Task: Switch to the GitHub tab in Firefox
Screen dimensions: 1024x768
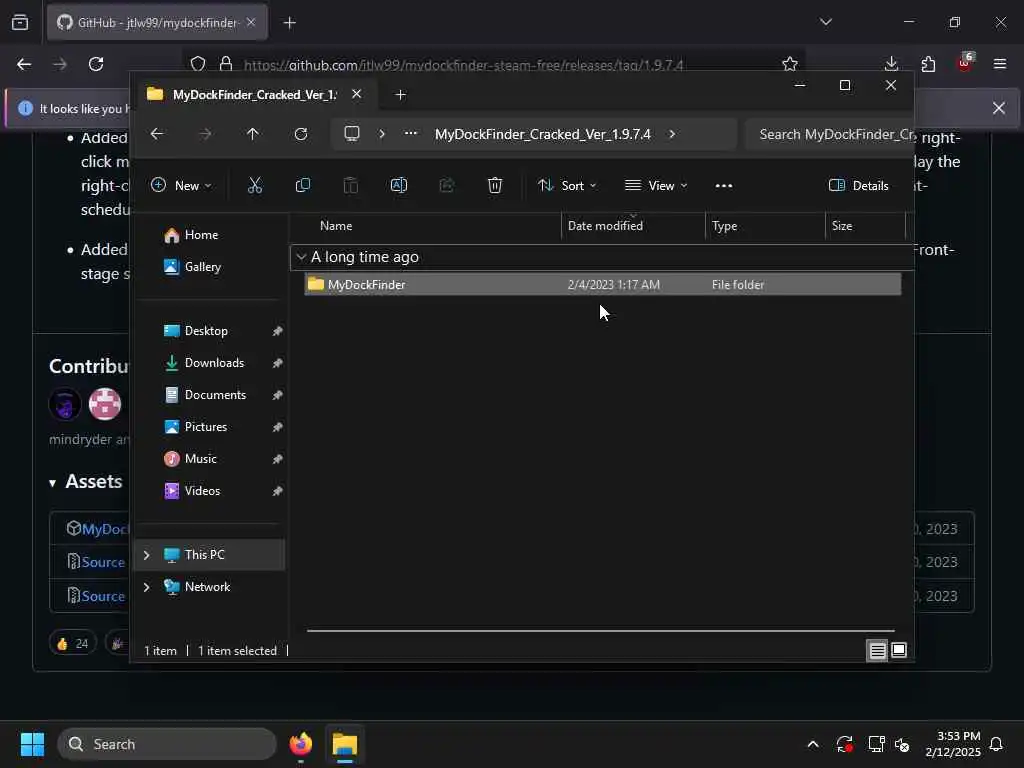Action: coord(157,23)
